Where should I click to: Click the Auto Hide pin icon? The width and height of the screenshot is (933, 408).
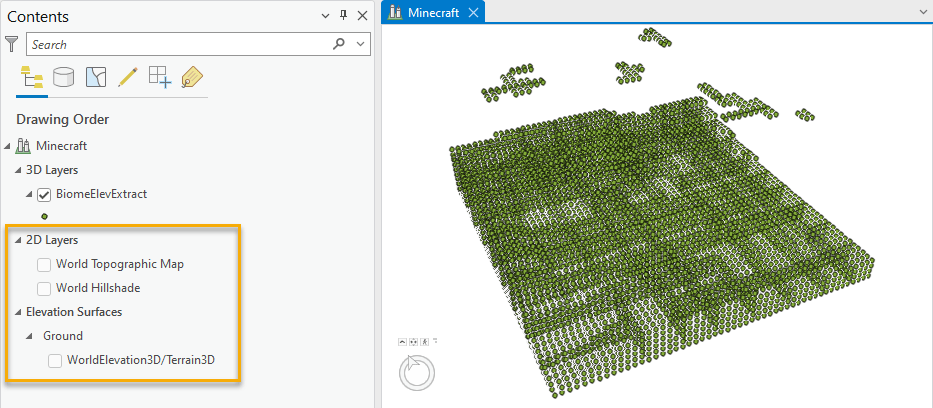point(343,15)
